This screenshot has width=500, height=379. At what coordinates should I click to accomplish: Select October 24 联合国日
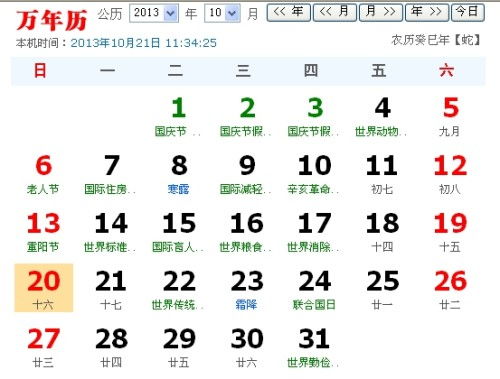tap(314, 289)
